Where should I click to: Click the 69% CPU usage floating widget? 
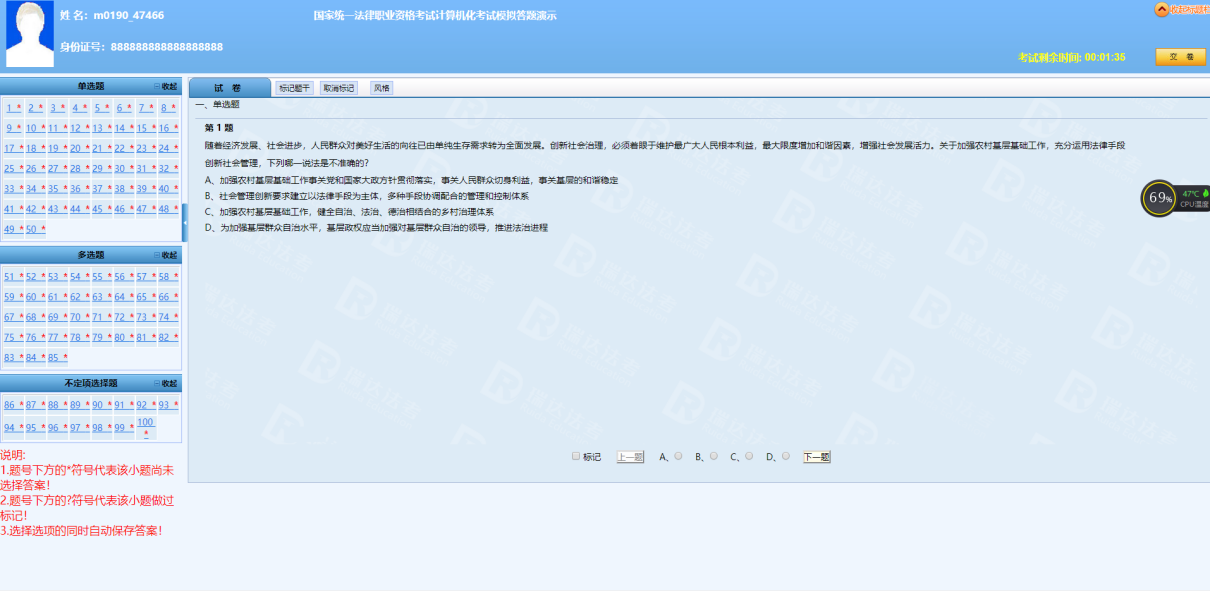(1159, 198)
